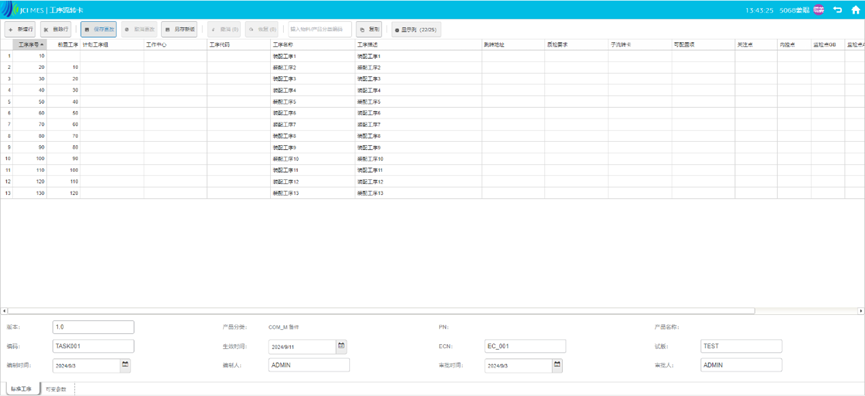This screenshot has width=865, height=396.
Task: Click the user name starting with 5068
Action: tap(795, 10)
